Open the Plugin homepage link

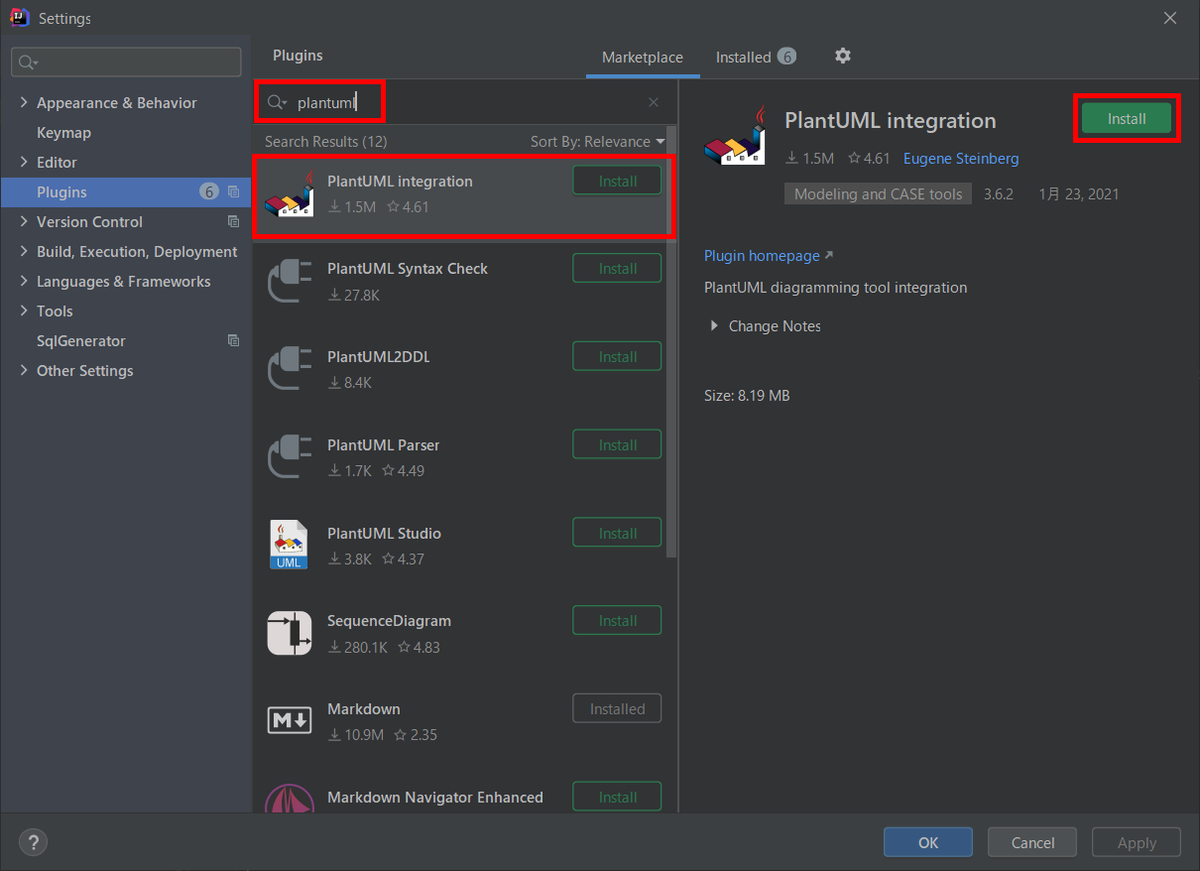768,256
